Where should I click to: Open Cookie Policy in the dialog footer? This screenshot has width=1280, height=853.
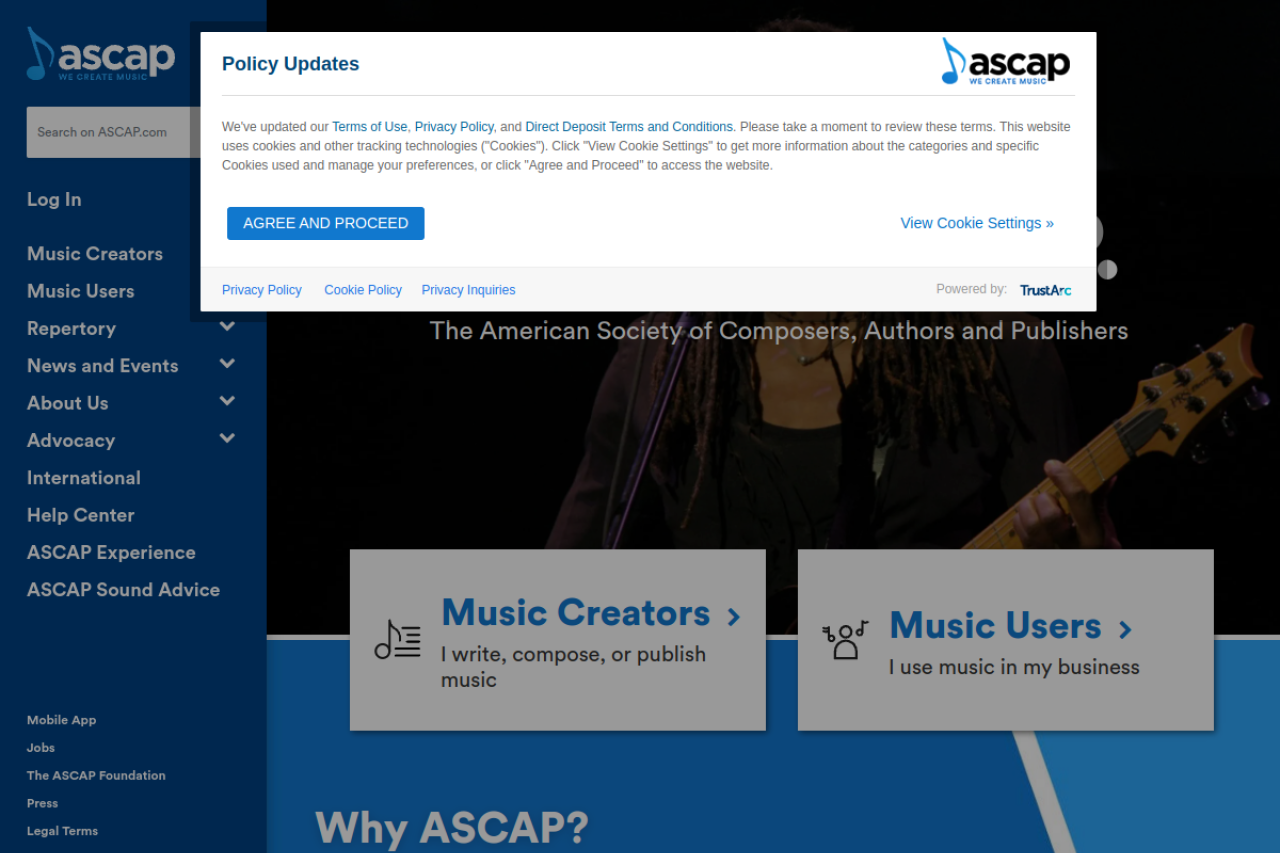coord(362,290)
